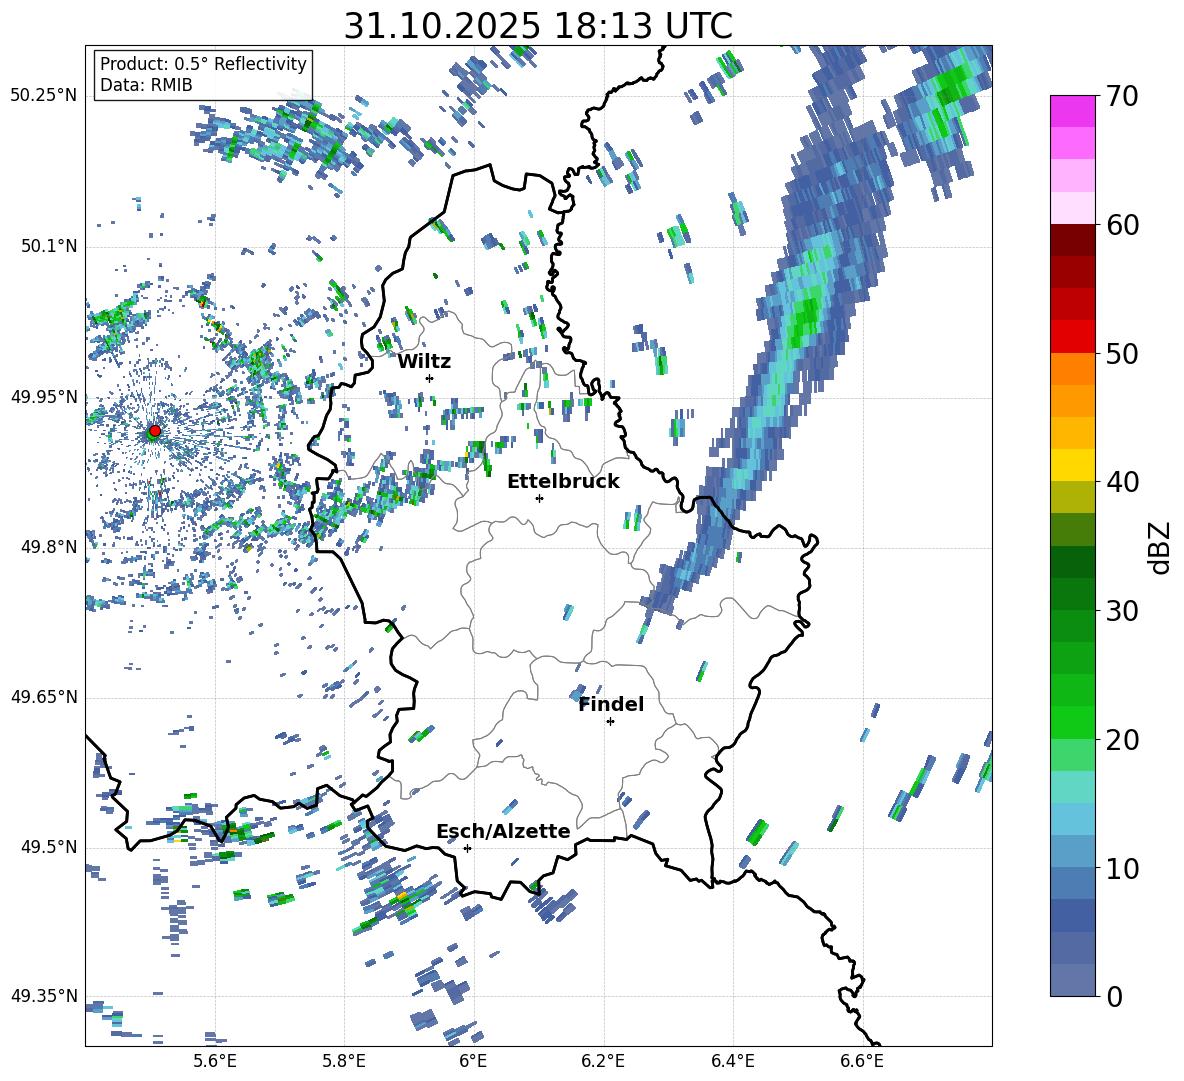
Task: Click the Wiltz station cross marker
Action: coord(430,378)
